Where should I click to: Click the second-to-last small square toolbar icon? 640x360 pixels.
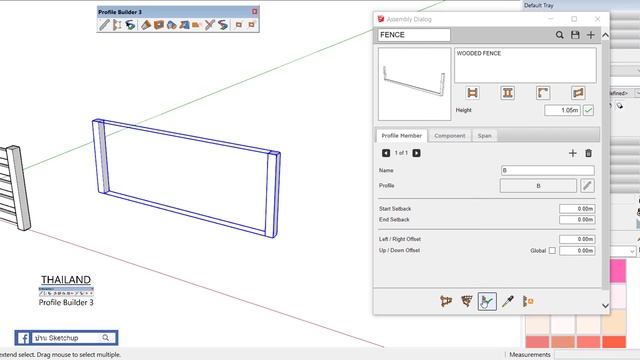(x=239, y=25)
